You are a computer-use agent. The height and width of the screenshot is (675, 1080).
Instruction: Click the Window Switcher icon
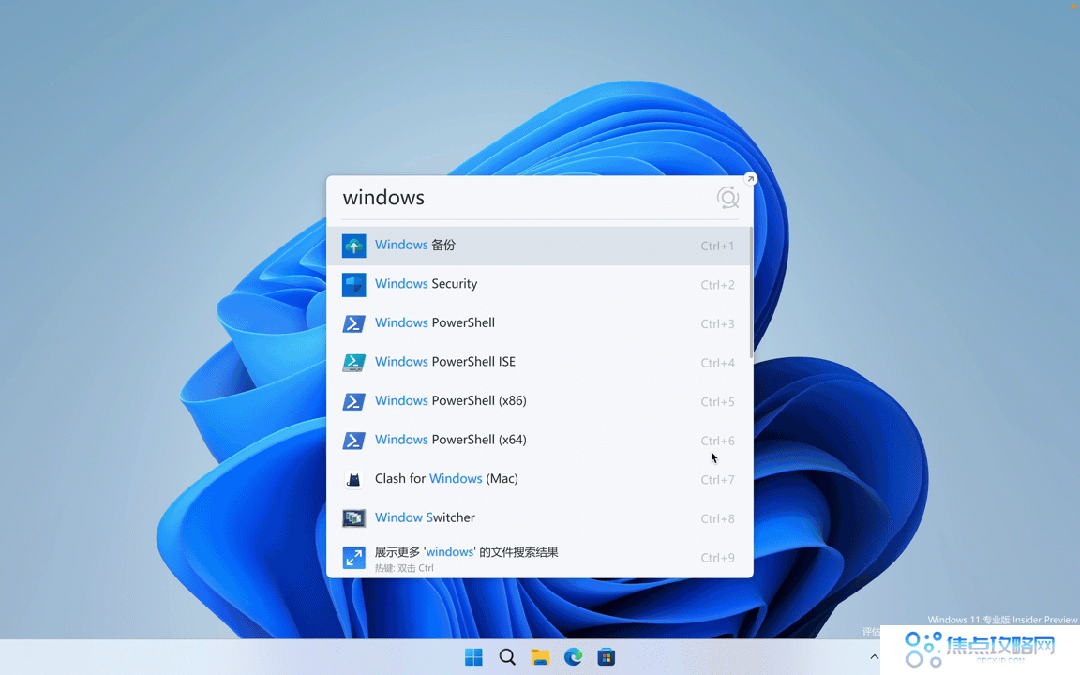point(354,518)
